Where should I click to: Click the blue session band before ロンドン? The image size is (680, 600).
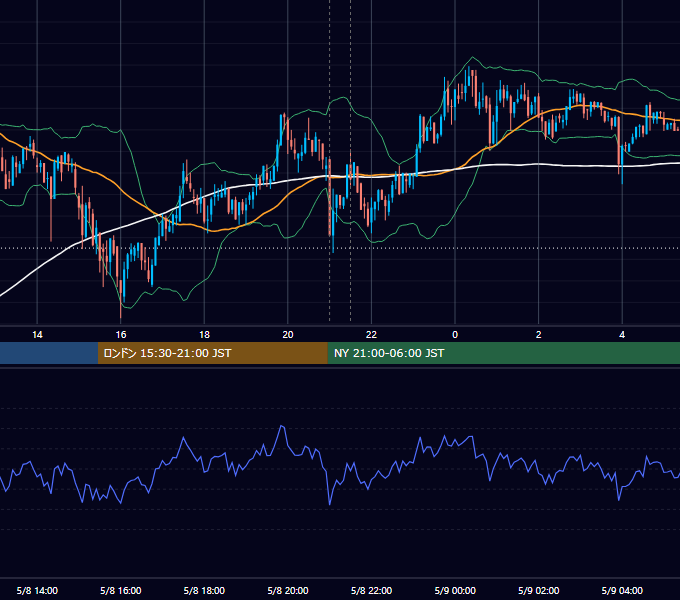point(49,353)
